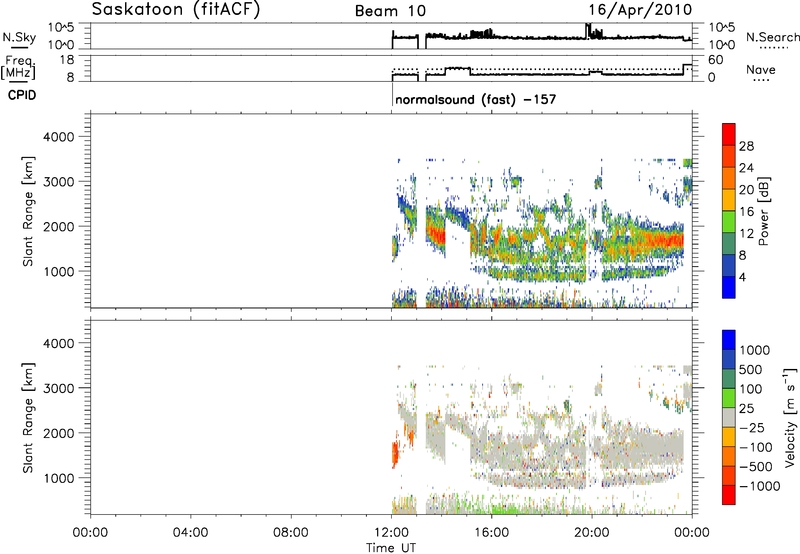The image size is (800, 554).
Task: Click the 16 tick on power colorbar
Action: coord(746,212)
